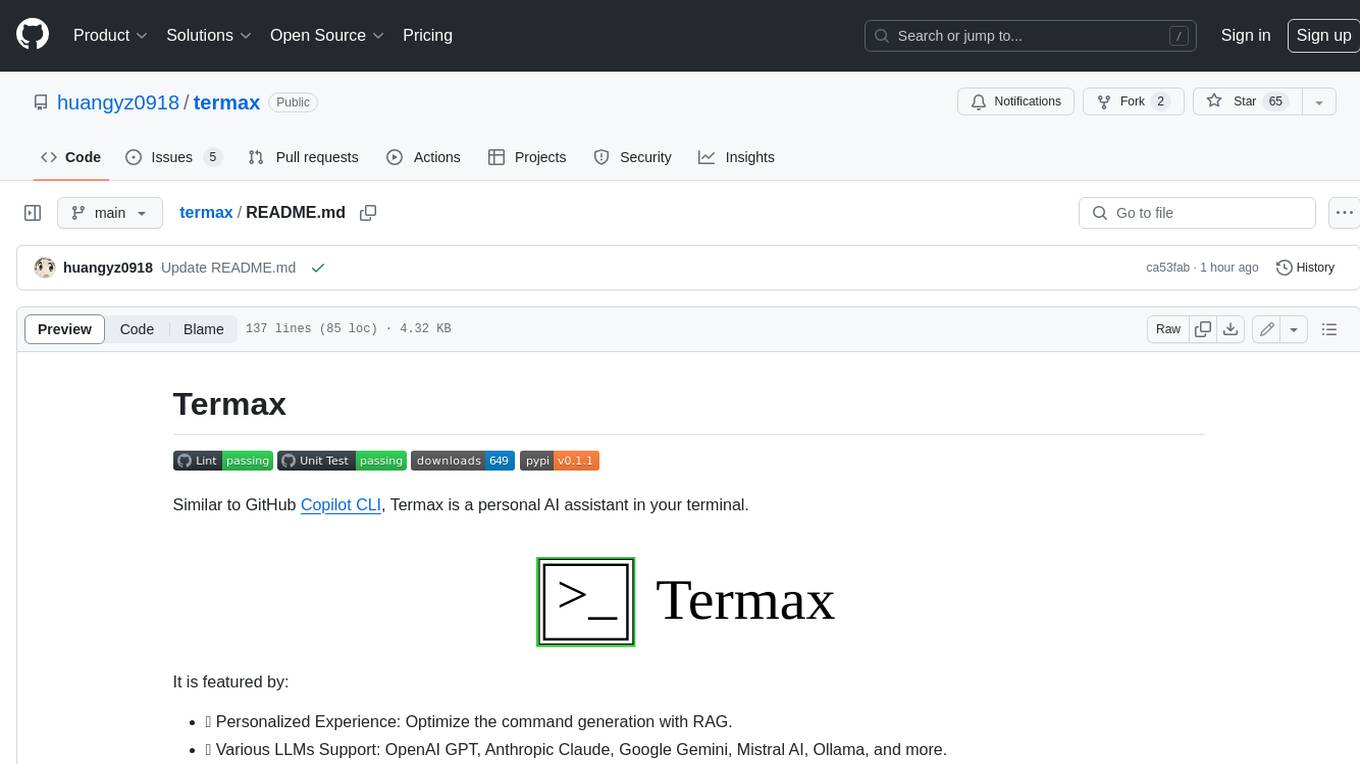Image resolution: width=1360 pixels, height=764 pixels.
Task: View the commit checks status checkmark
Action: click(x=318, y=267)
